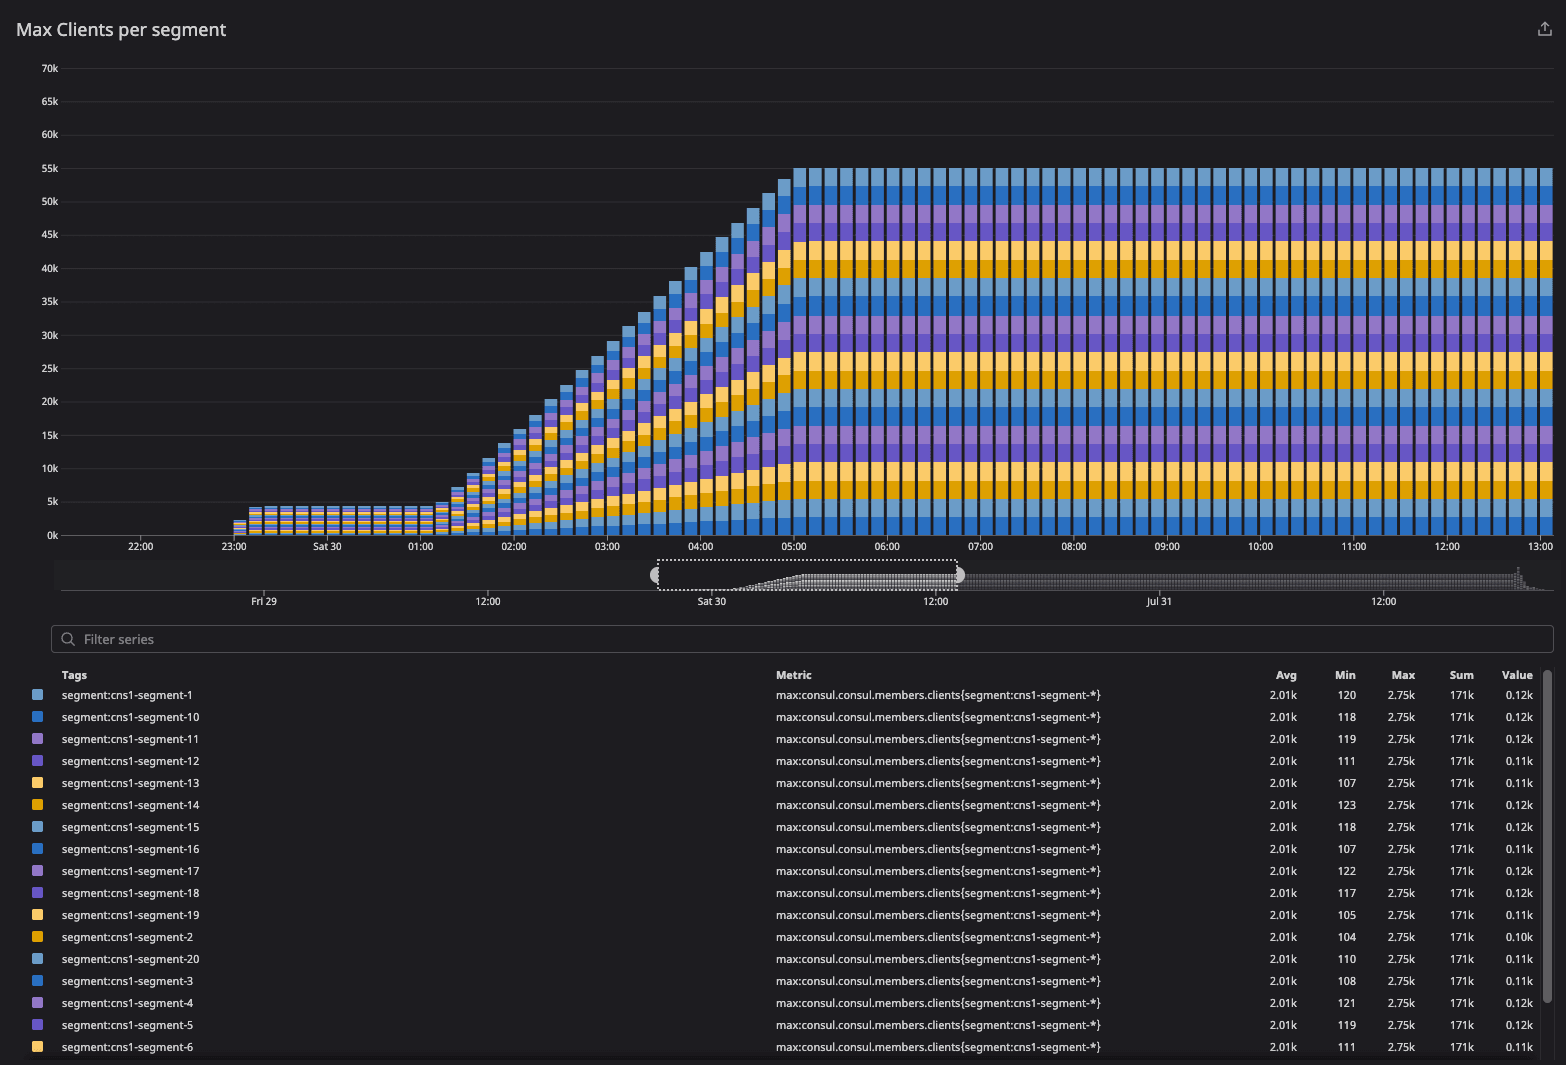Image resolution: width=1566 pixels, height=1065 pixels.
Task: Click the Metric column header
Action: (793, 675)
